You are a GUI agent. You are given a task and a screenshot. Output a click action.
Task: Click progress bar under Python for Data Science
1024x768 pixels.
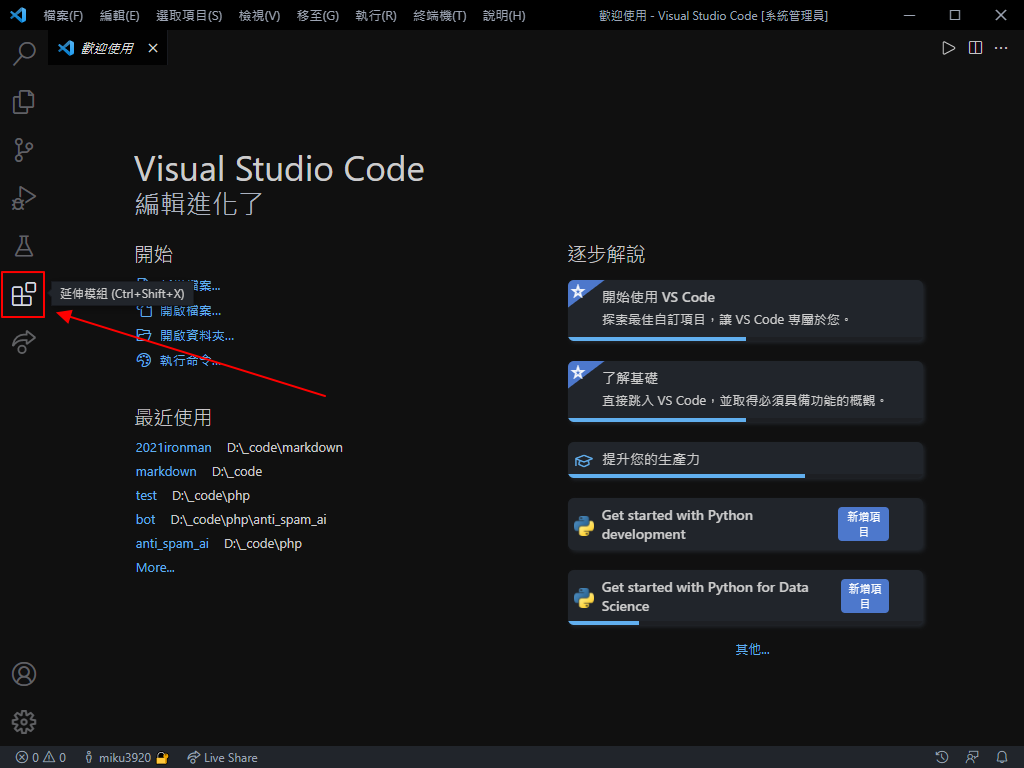pyautogui.click(x=603, y=623)
